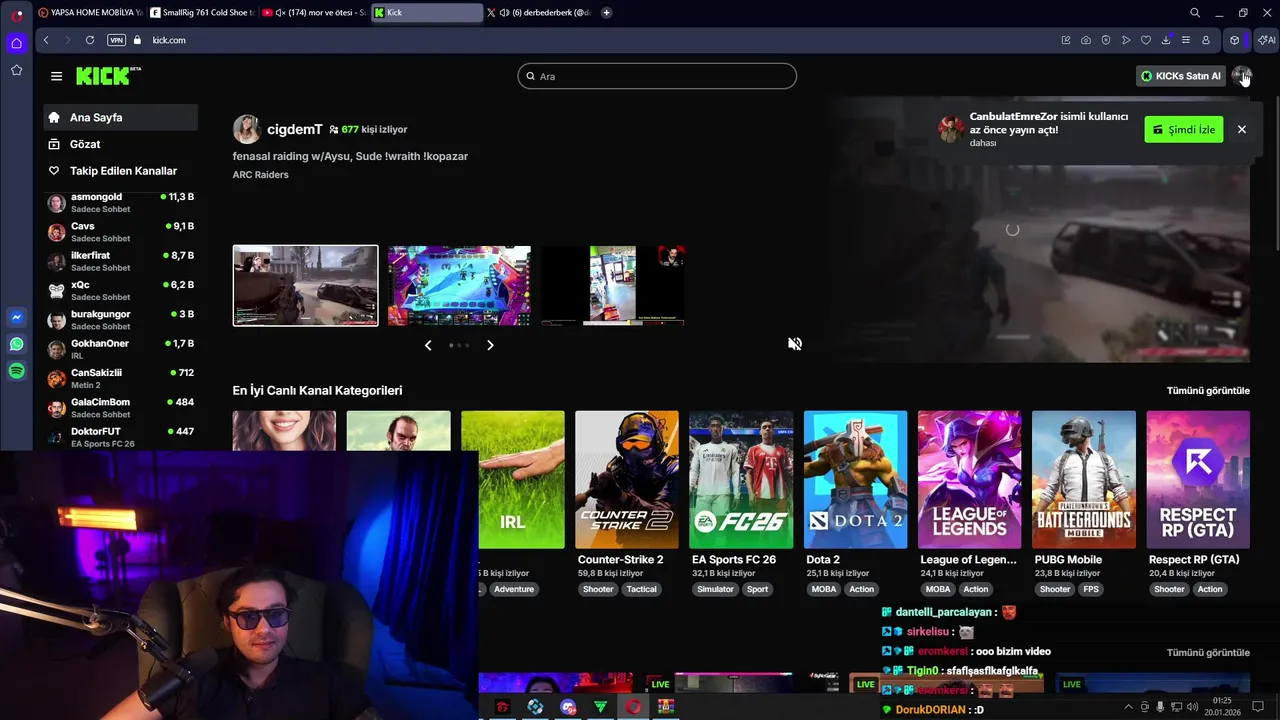
Task: Open the Counter-Strike 2 category card
Action: 627,480
